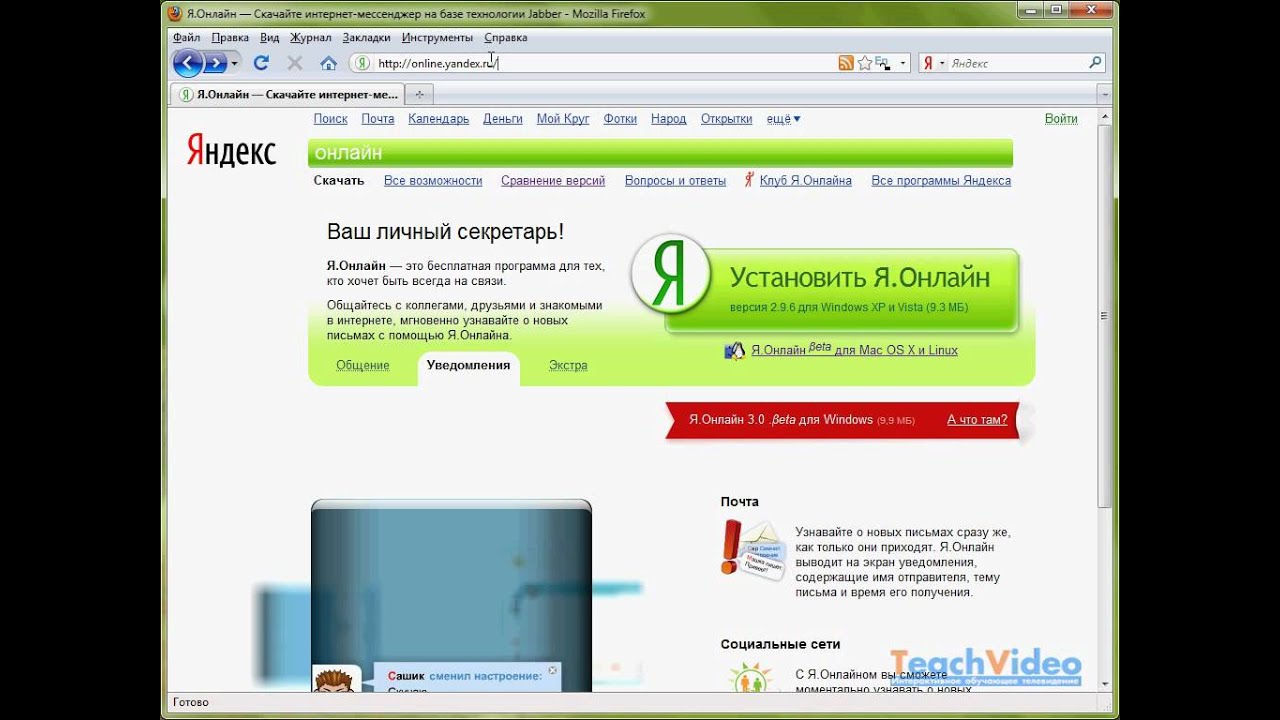Click the browser Forward arrow button
Image resolution: width=1280 pixels, height=720 pixels.
click(x=215, y=63)
